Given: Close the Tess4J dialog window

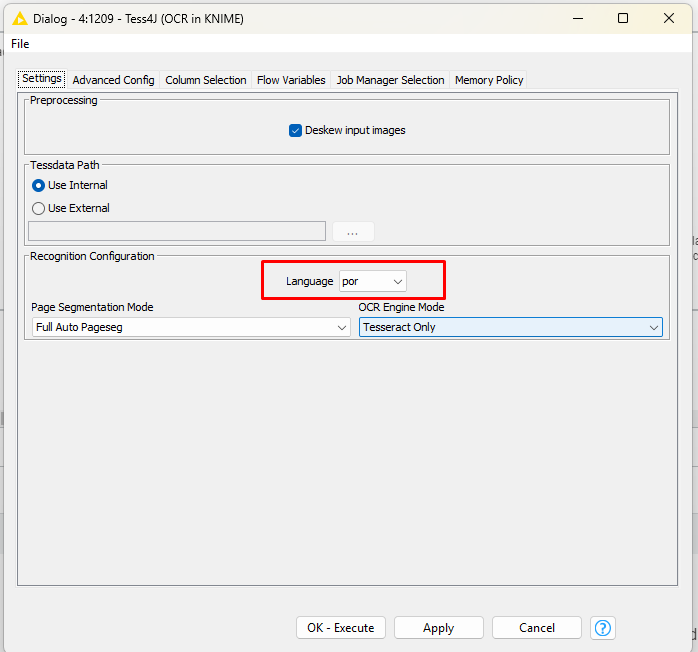Looking at the screenshot, I should coord(669,18).
